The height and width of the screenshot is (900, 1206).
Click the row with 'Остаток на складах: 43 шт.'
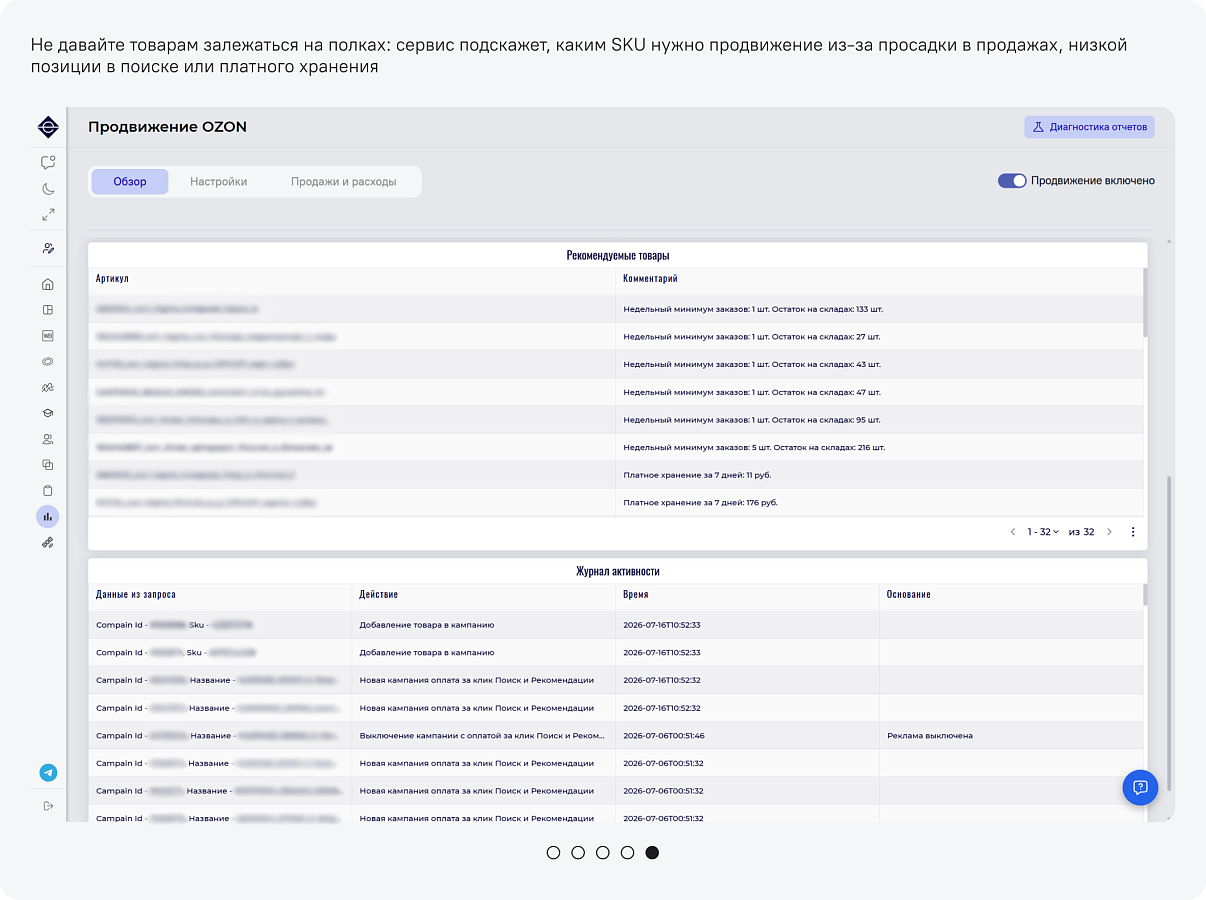click(x=616, y=364)
